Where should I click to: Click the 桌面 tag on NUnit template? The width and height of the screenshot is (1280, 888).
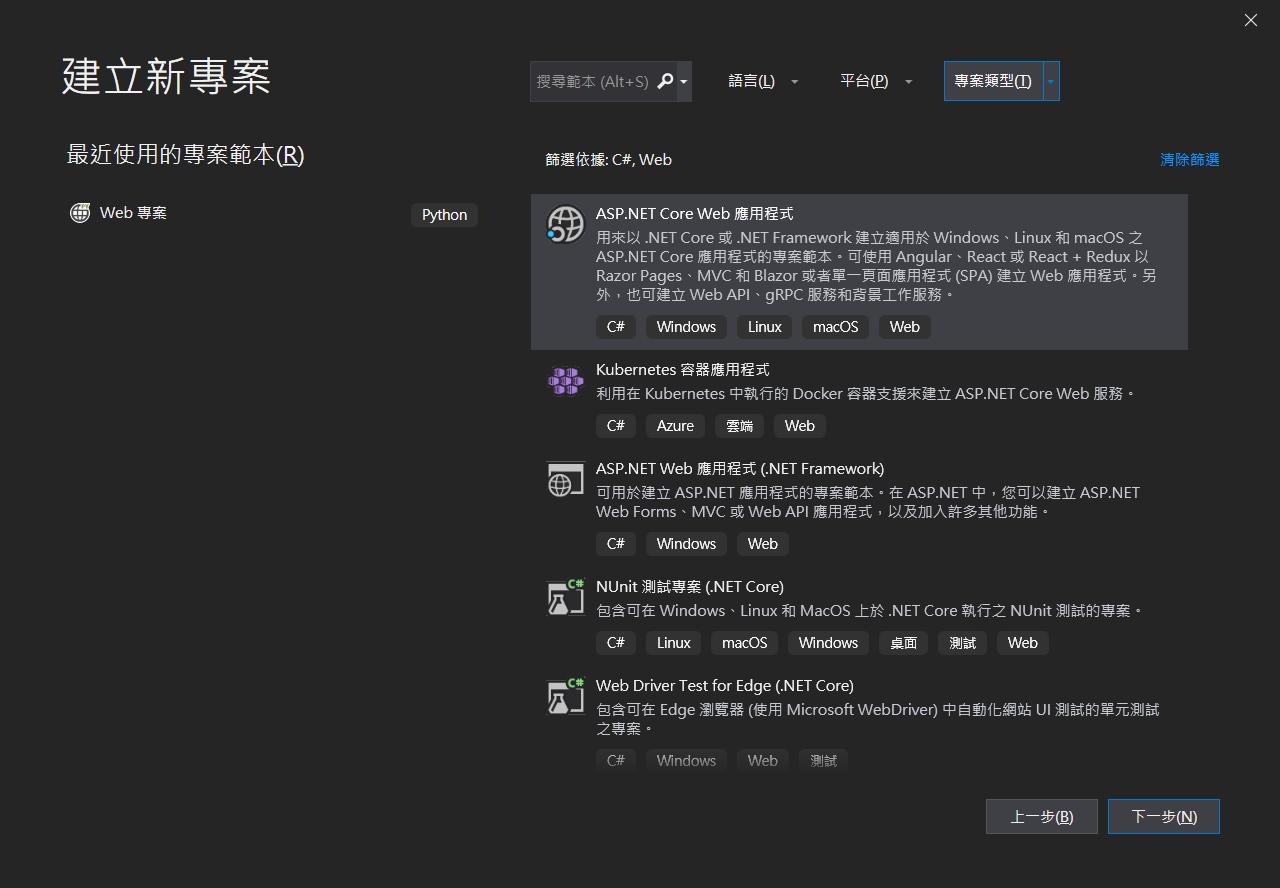[x=903, y=642]
